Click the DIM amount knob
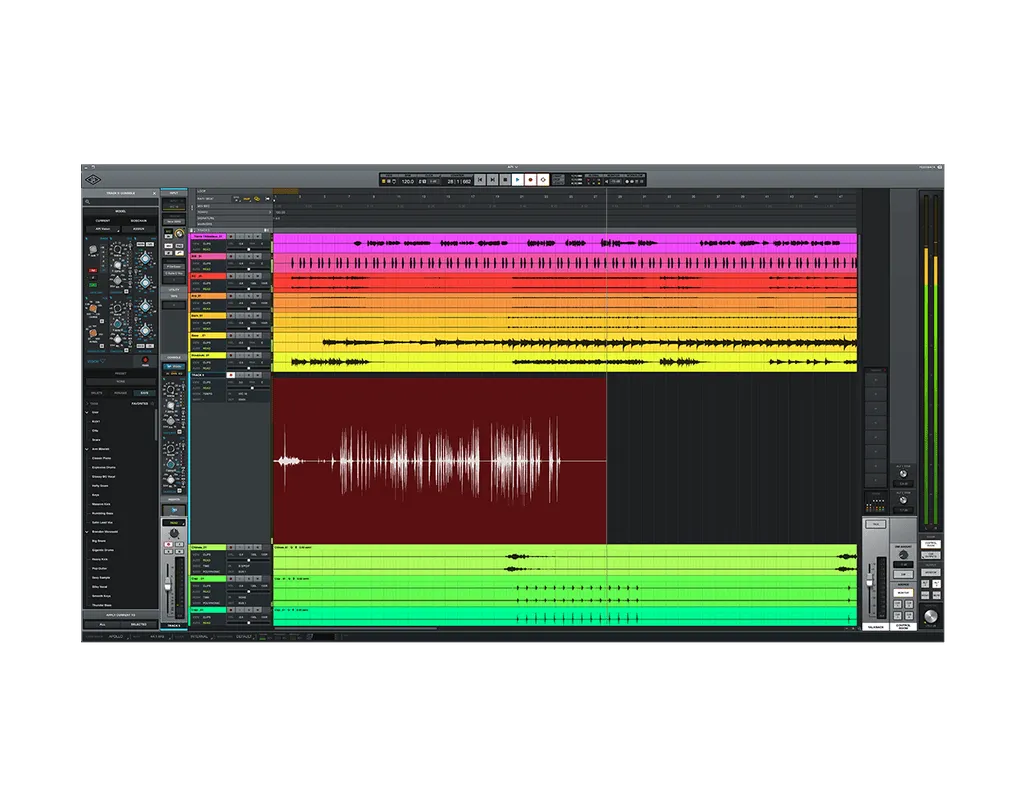The height and width of the screenshot is (804, 1024). (904, 555)
